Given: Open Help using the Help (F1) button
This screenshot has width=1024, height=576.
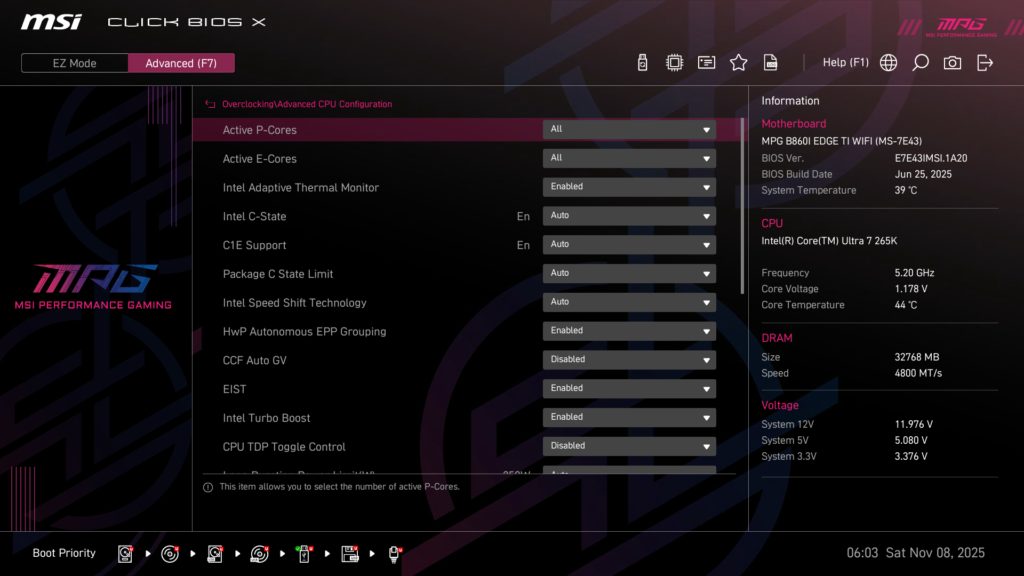Looking at the screenshot, I should 846,61.
